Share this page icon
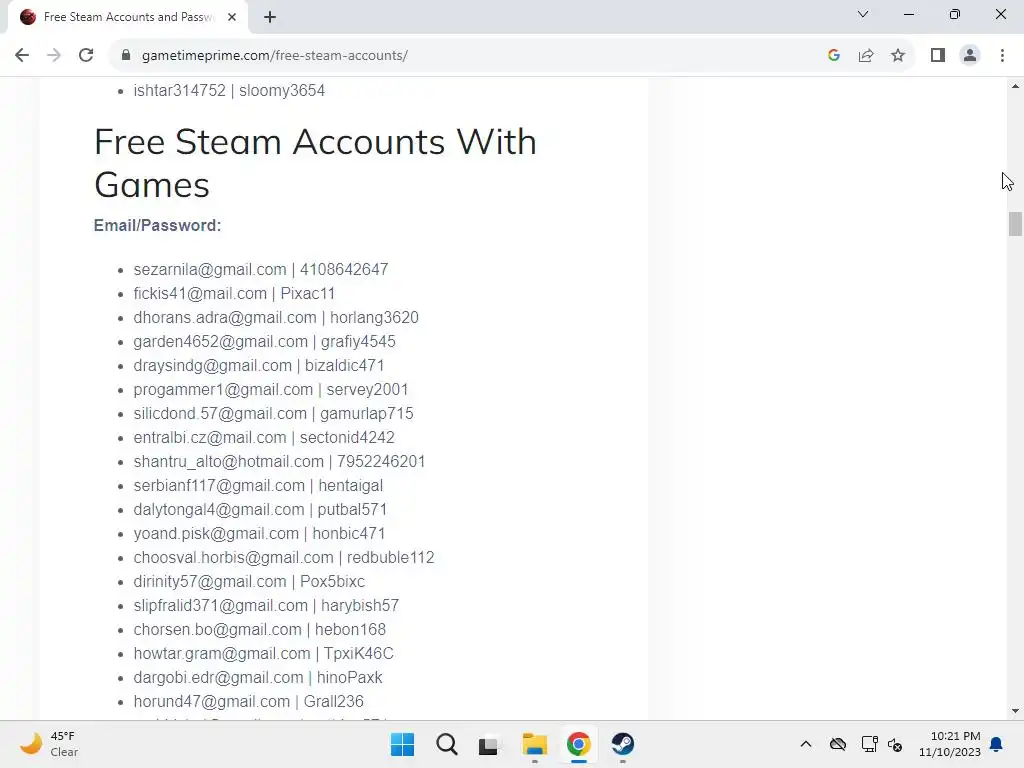Image resolution: width=1024 pixels, height=768 pixels. click(866, 56)
